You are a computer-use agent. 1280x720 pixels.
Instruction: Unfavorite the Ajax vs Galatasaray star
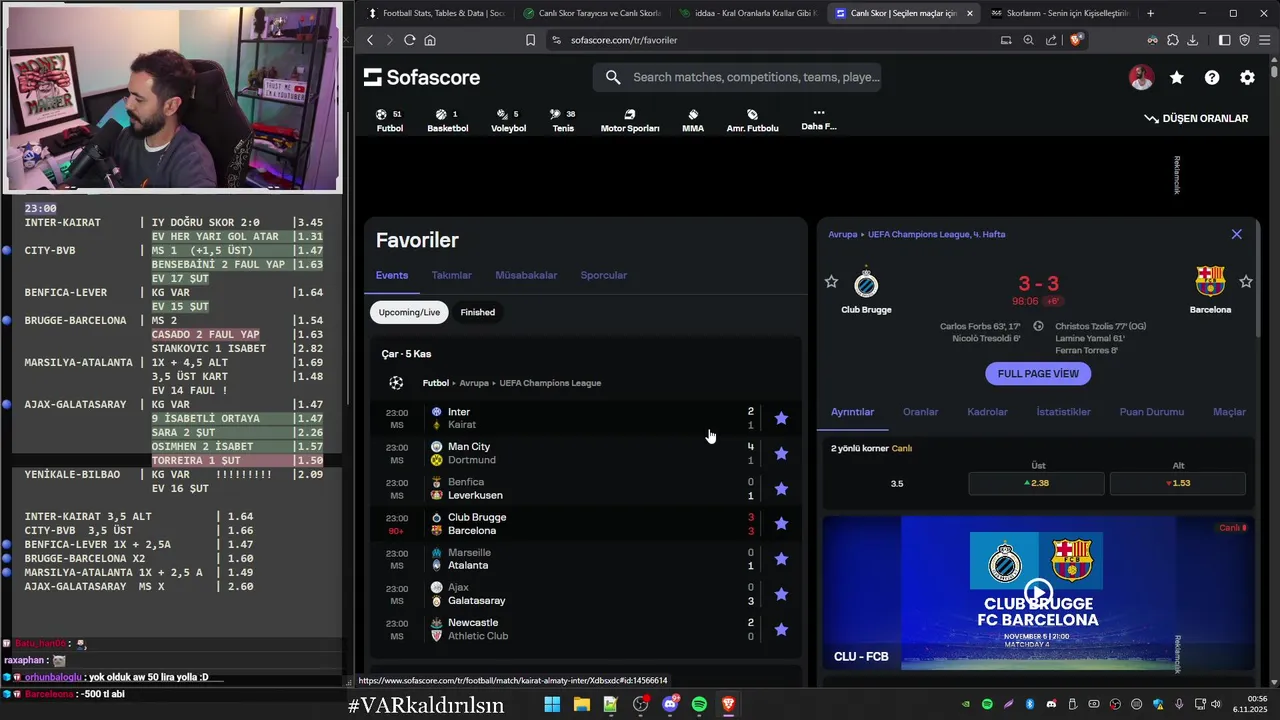(x=781, y=594)
